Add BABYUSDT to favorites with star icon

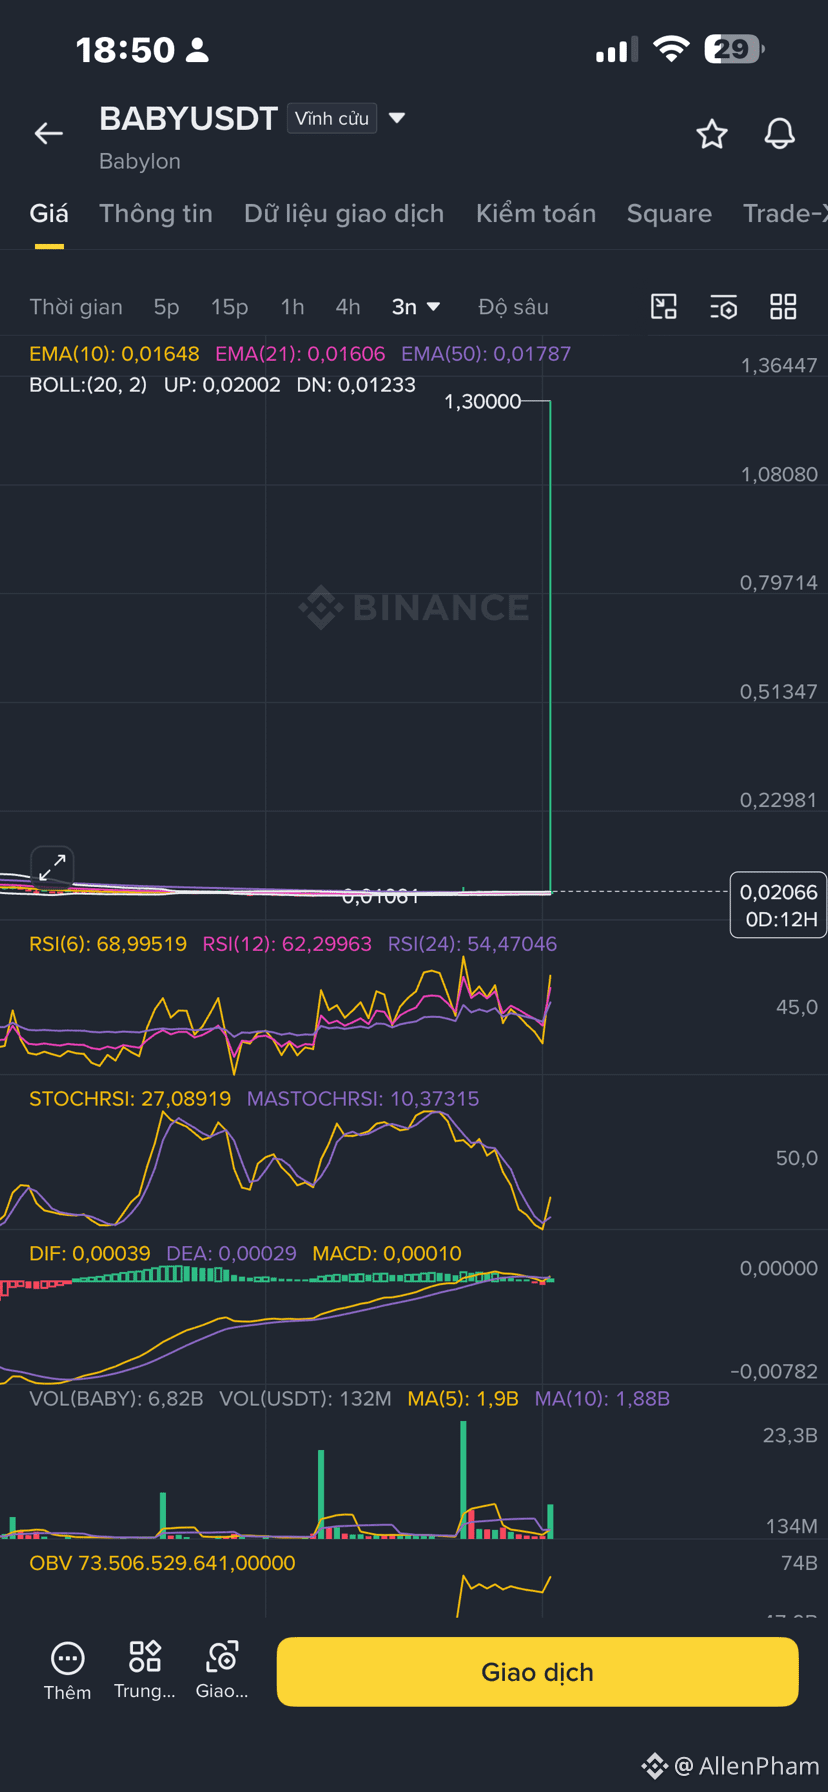coord(712,134)
